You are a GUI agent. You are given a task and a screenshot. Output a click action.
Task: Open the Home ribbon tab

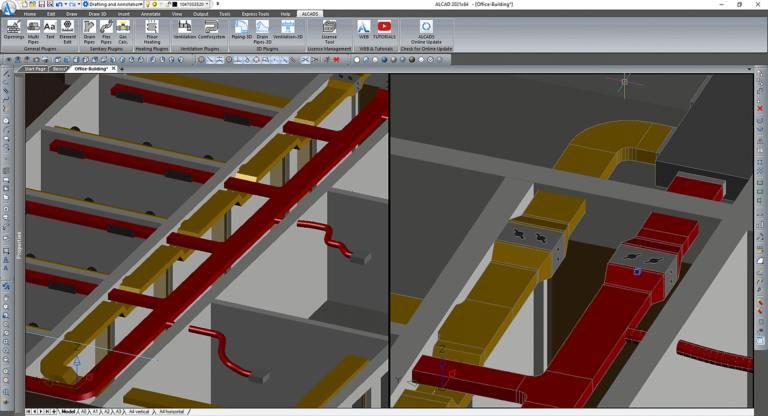click(x=30, y=14)
